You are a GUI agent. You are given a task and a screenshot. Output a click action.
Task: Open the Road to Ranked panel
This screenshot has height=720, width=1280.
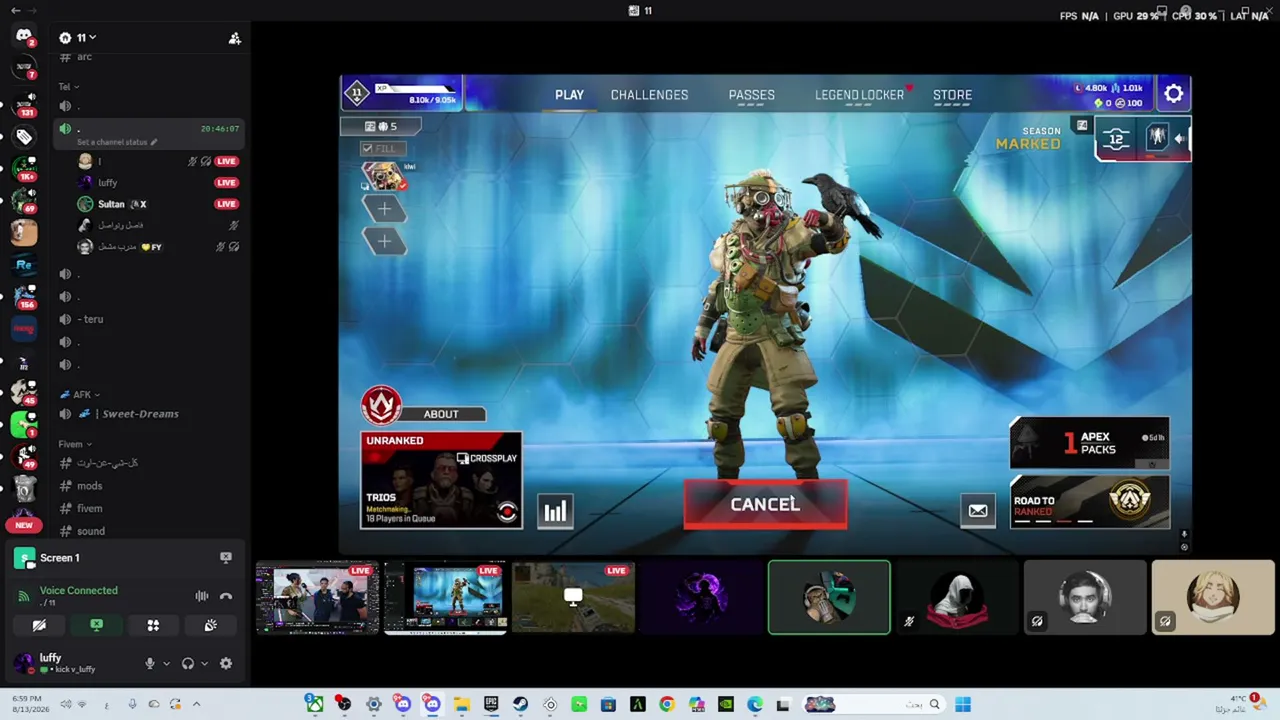pyautogui.click(x=1089, y=502)
